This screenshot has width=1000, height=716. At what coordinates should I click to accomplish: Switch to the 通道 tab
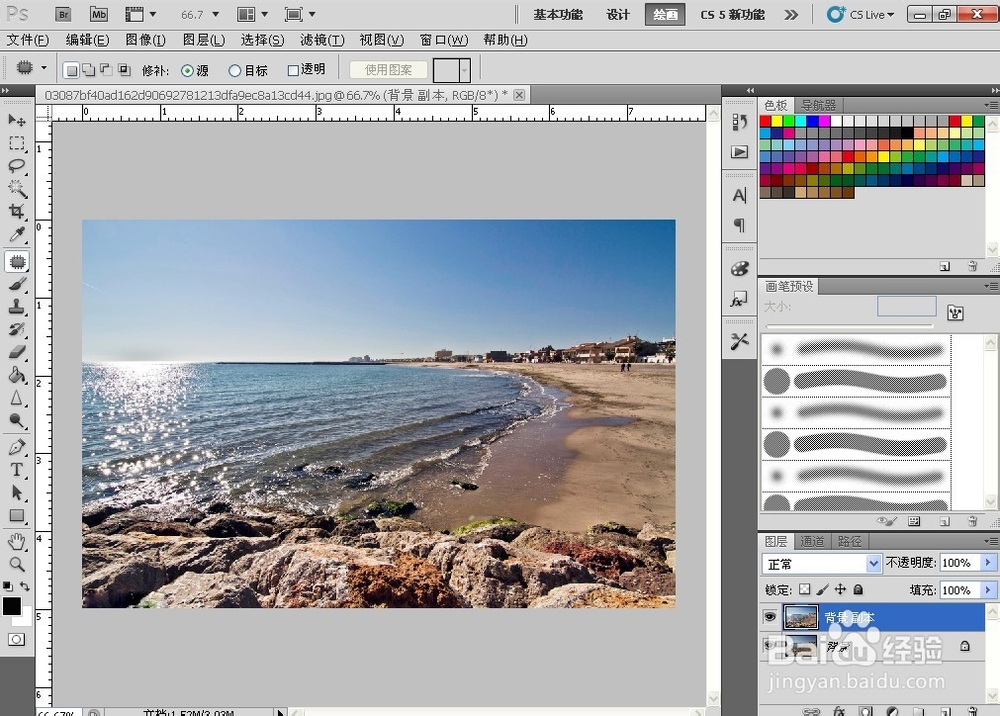pos(812,541)
